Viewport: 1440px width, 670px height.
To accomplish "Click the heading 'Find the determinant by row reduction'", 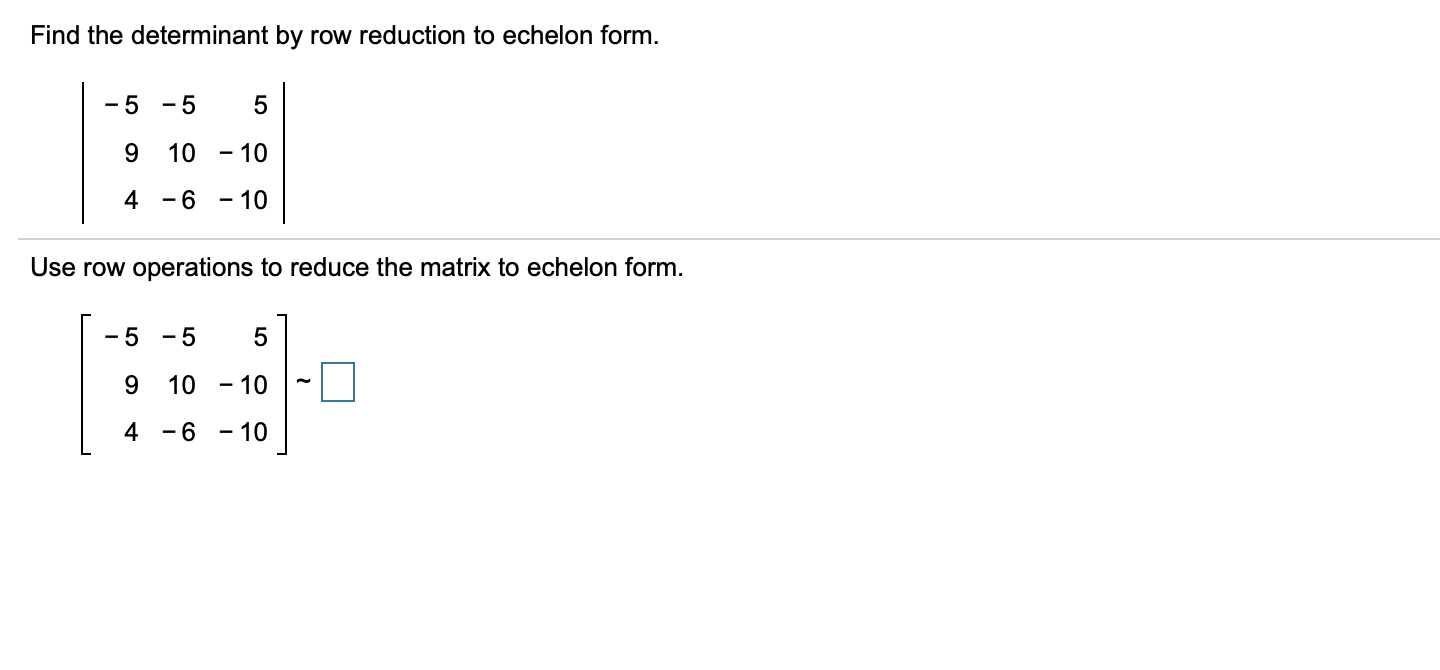I will coord(344,35).
